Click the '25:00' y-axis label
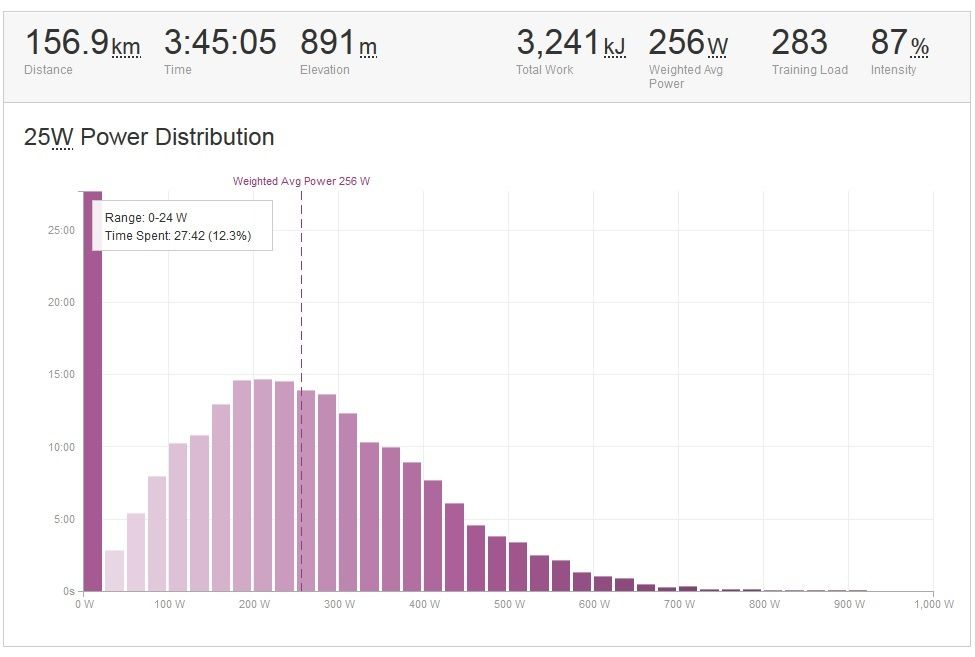 pyautogui.click(x=62, y=230)
